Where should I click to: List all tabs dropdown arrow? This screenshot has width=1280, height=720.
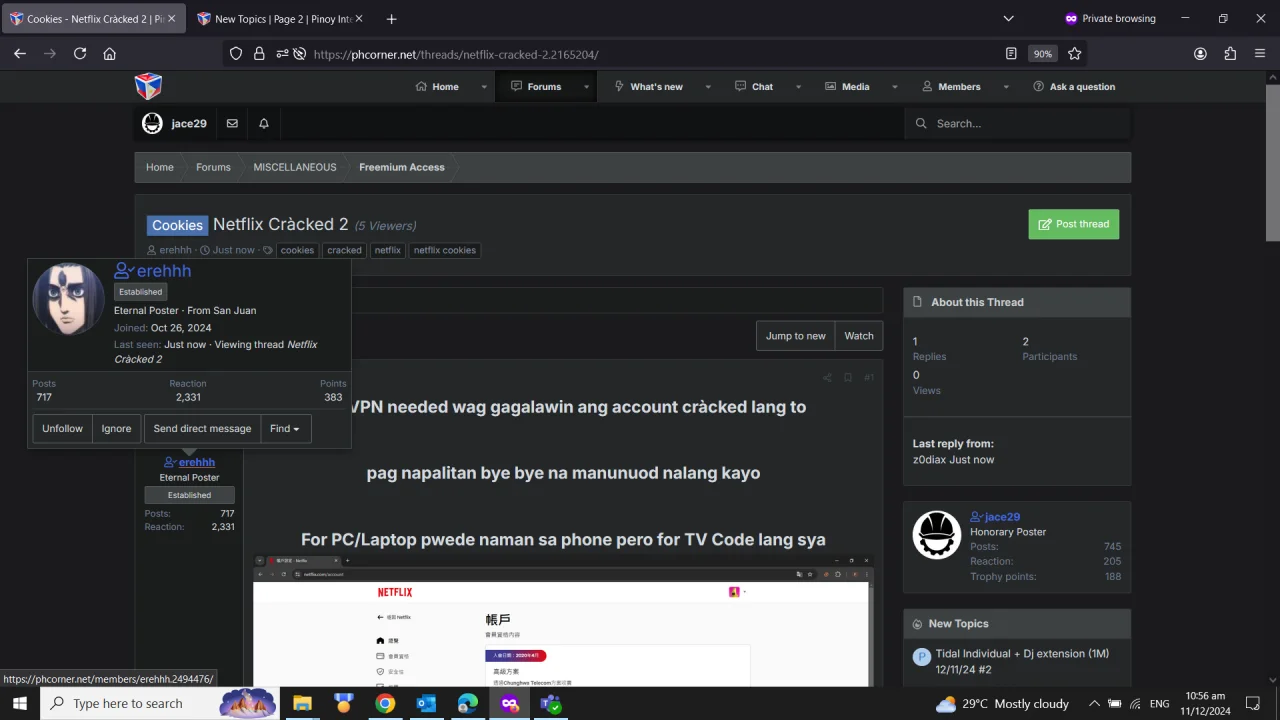(x=1009, y=19)
